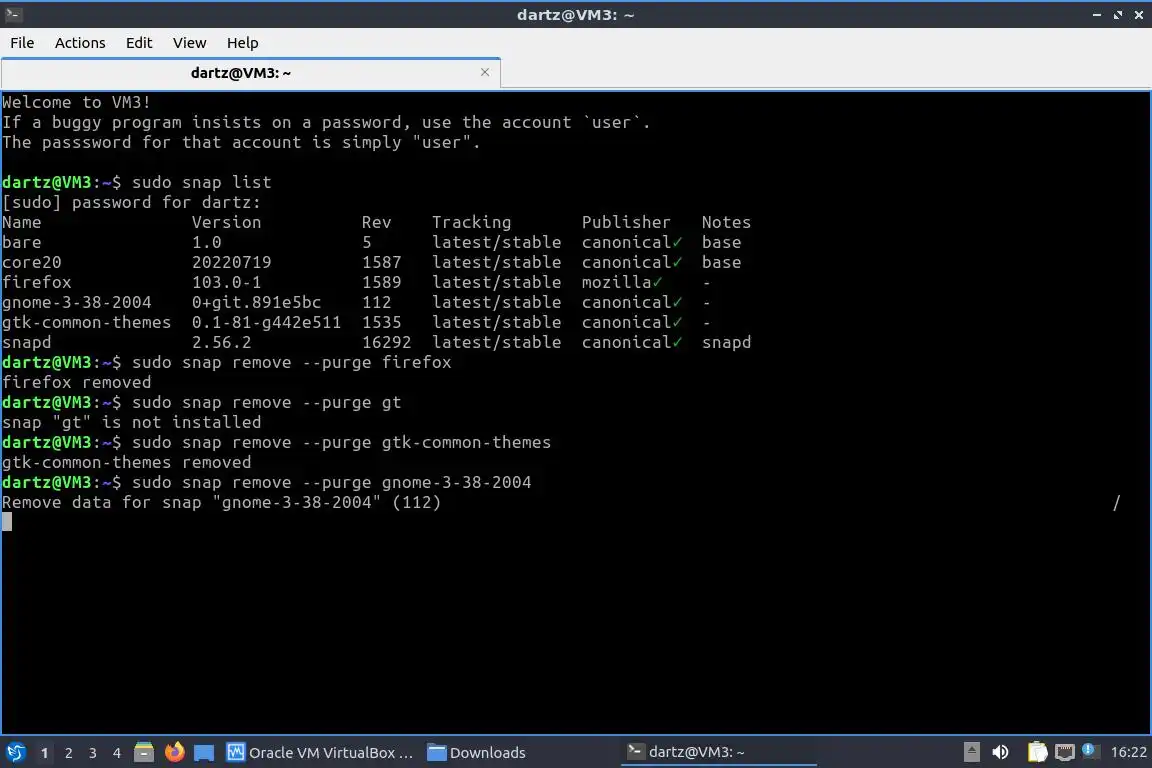
Task: Switch to workspace 1 in pager
Action: pos(44,753)
